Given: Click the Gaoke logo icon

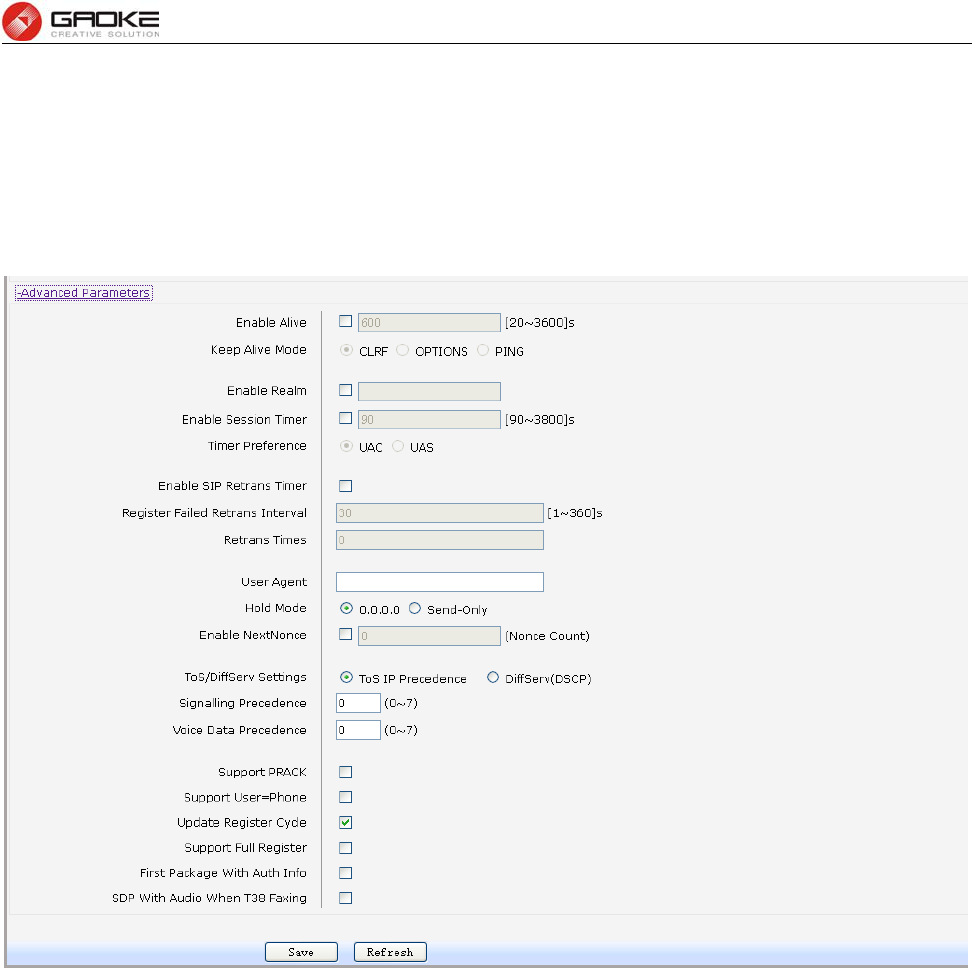Looking at the screenshot, I should [x=22, y=21].
